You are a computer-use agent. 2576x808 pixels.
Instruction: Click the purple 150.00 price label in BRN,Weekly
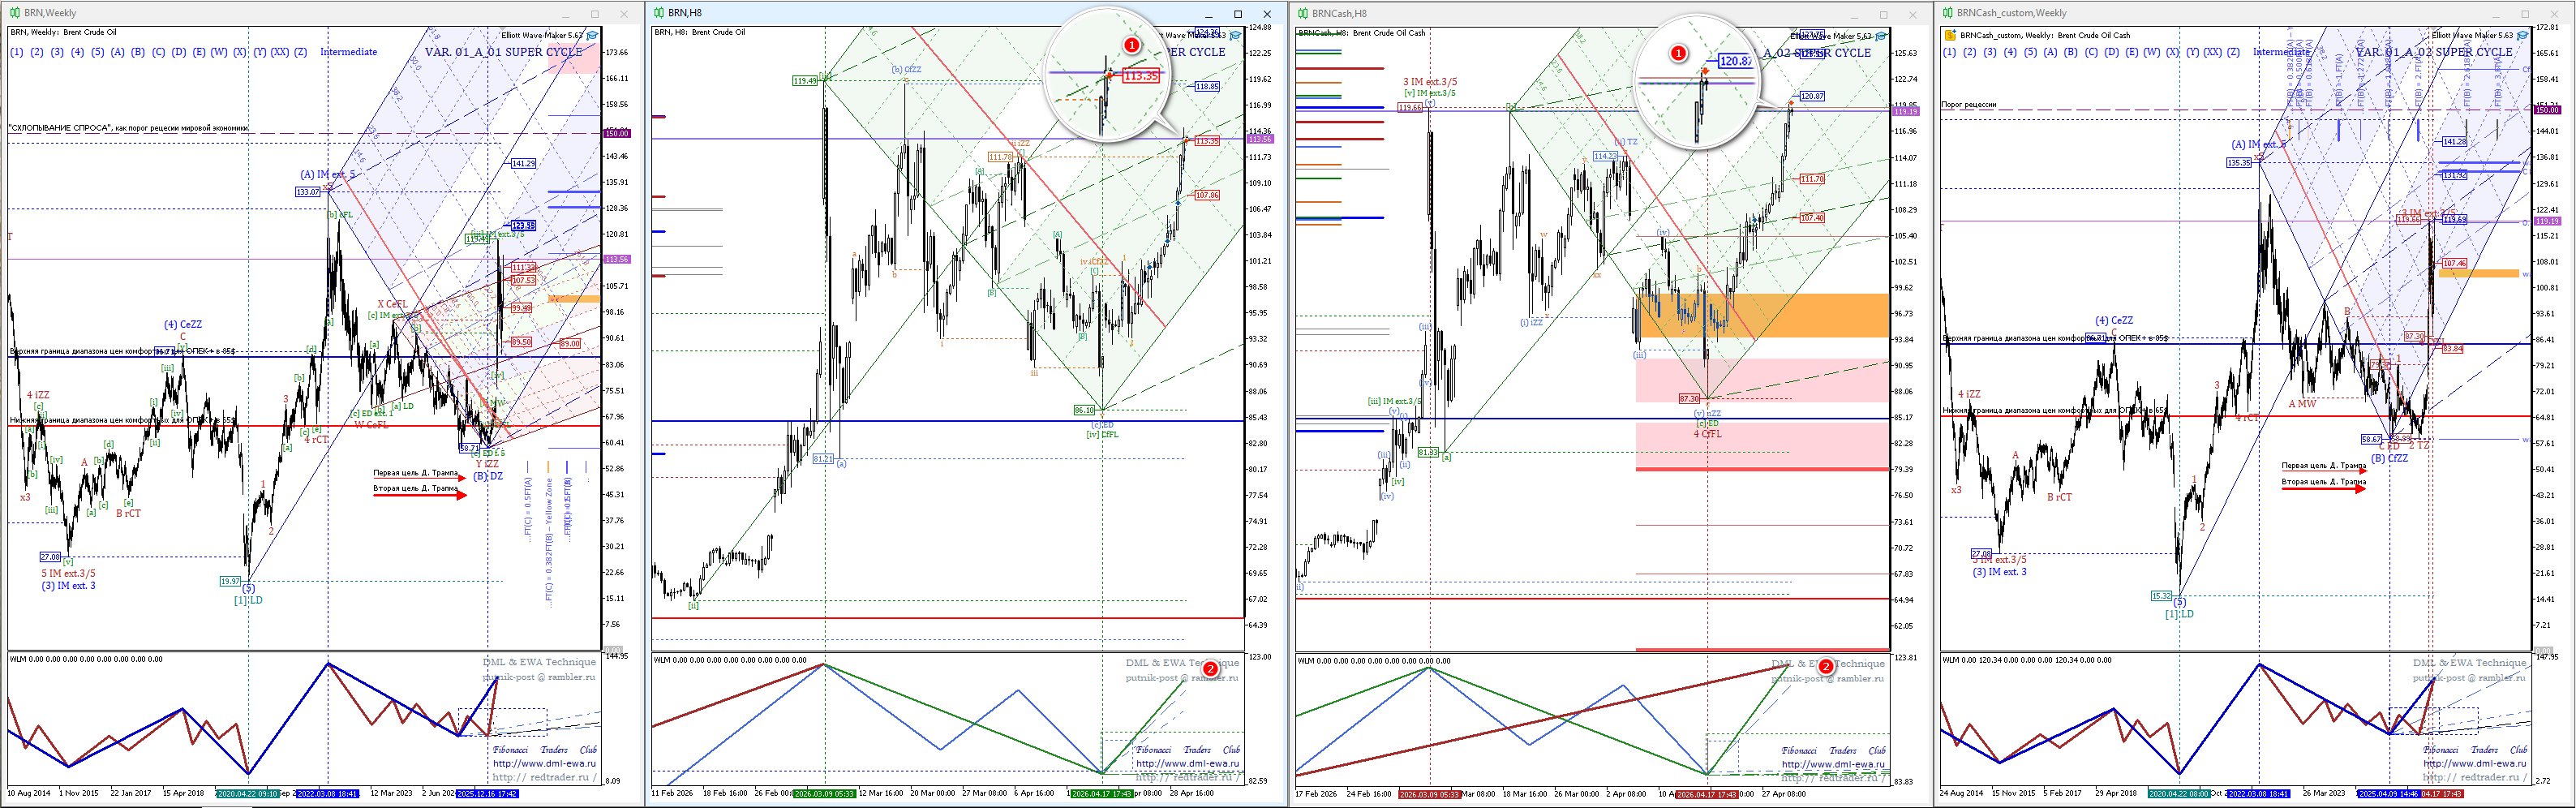click(x=616, y=133)
